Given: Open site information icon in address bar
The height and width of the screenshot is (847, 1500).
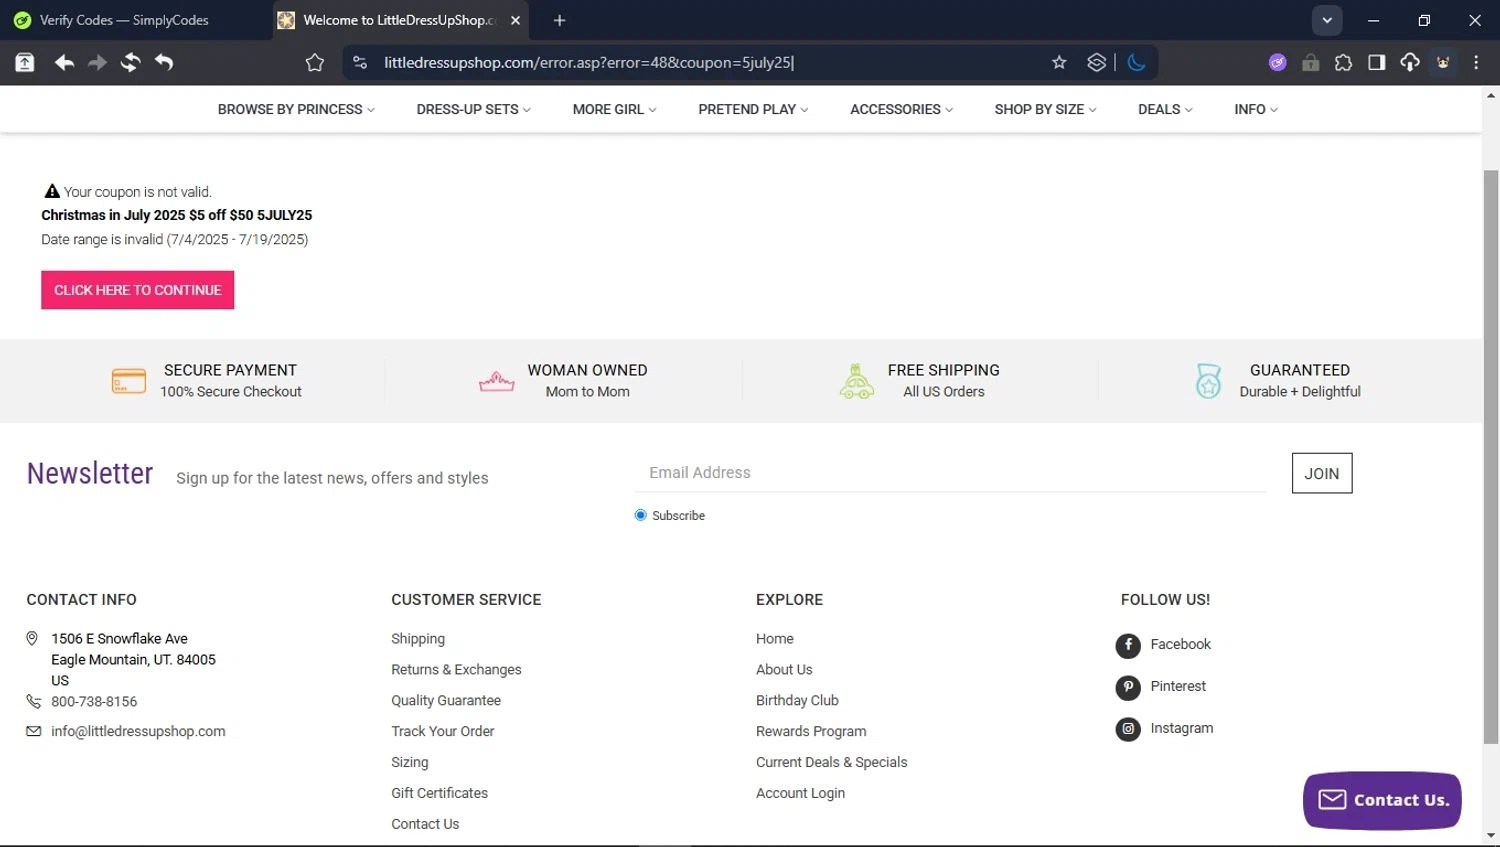Looking at the screenshot, I should 360,62.
